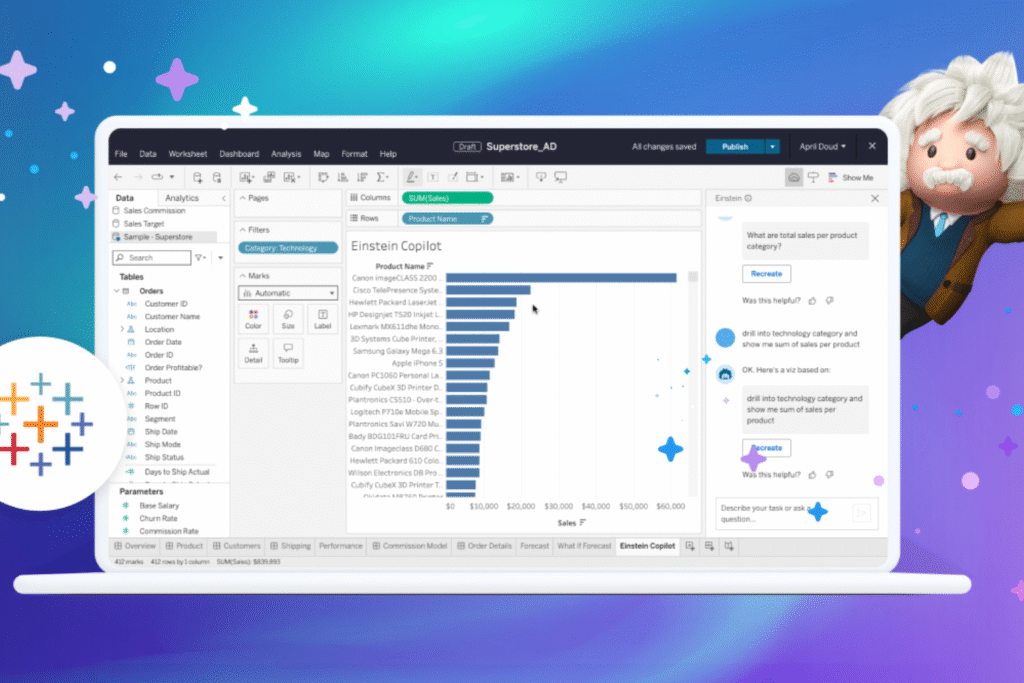Click the swap rows and columns icon
Screen dimensions: 1024x683
323,177
